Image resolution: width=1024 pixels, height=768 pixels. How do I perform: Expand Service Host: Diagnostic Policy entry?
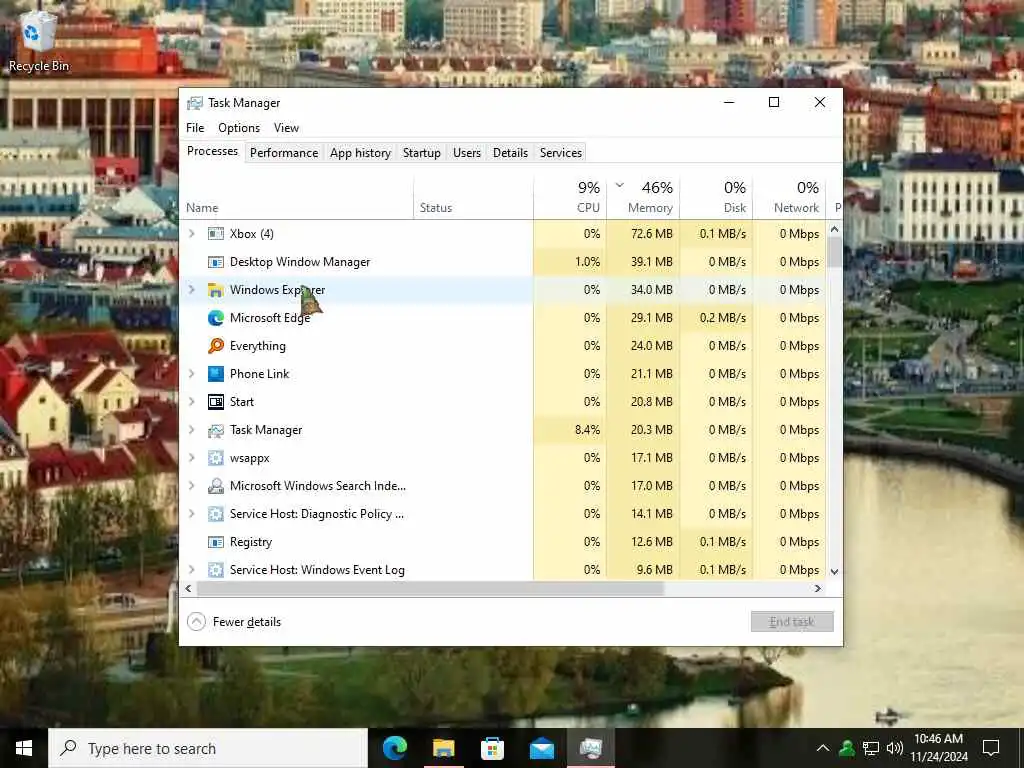pos(191,514)
